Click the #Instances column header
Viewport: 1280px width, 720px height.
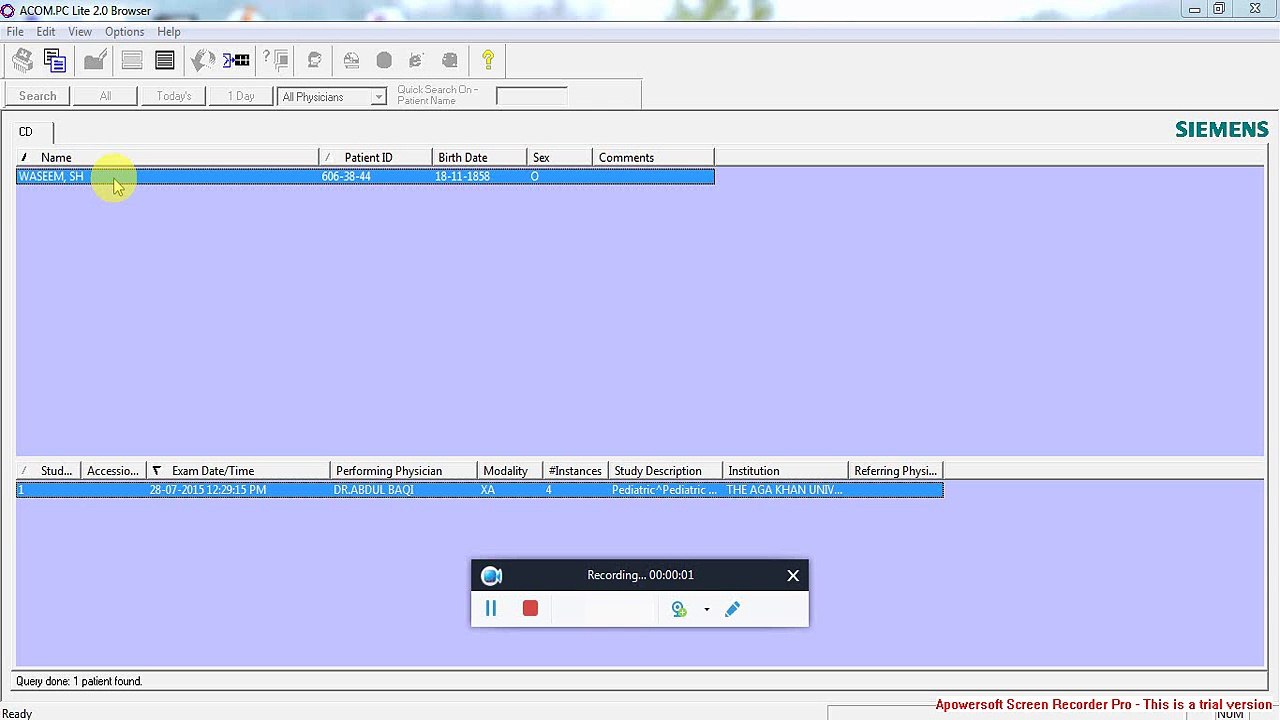click(576, 471)
